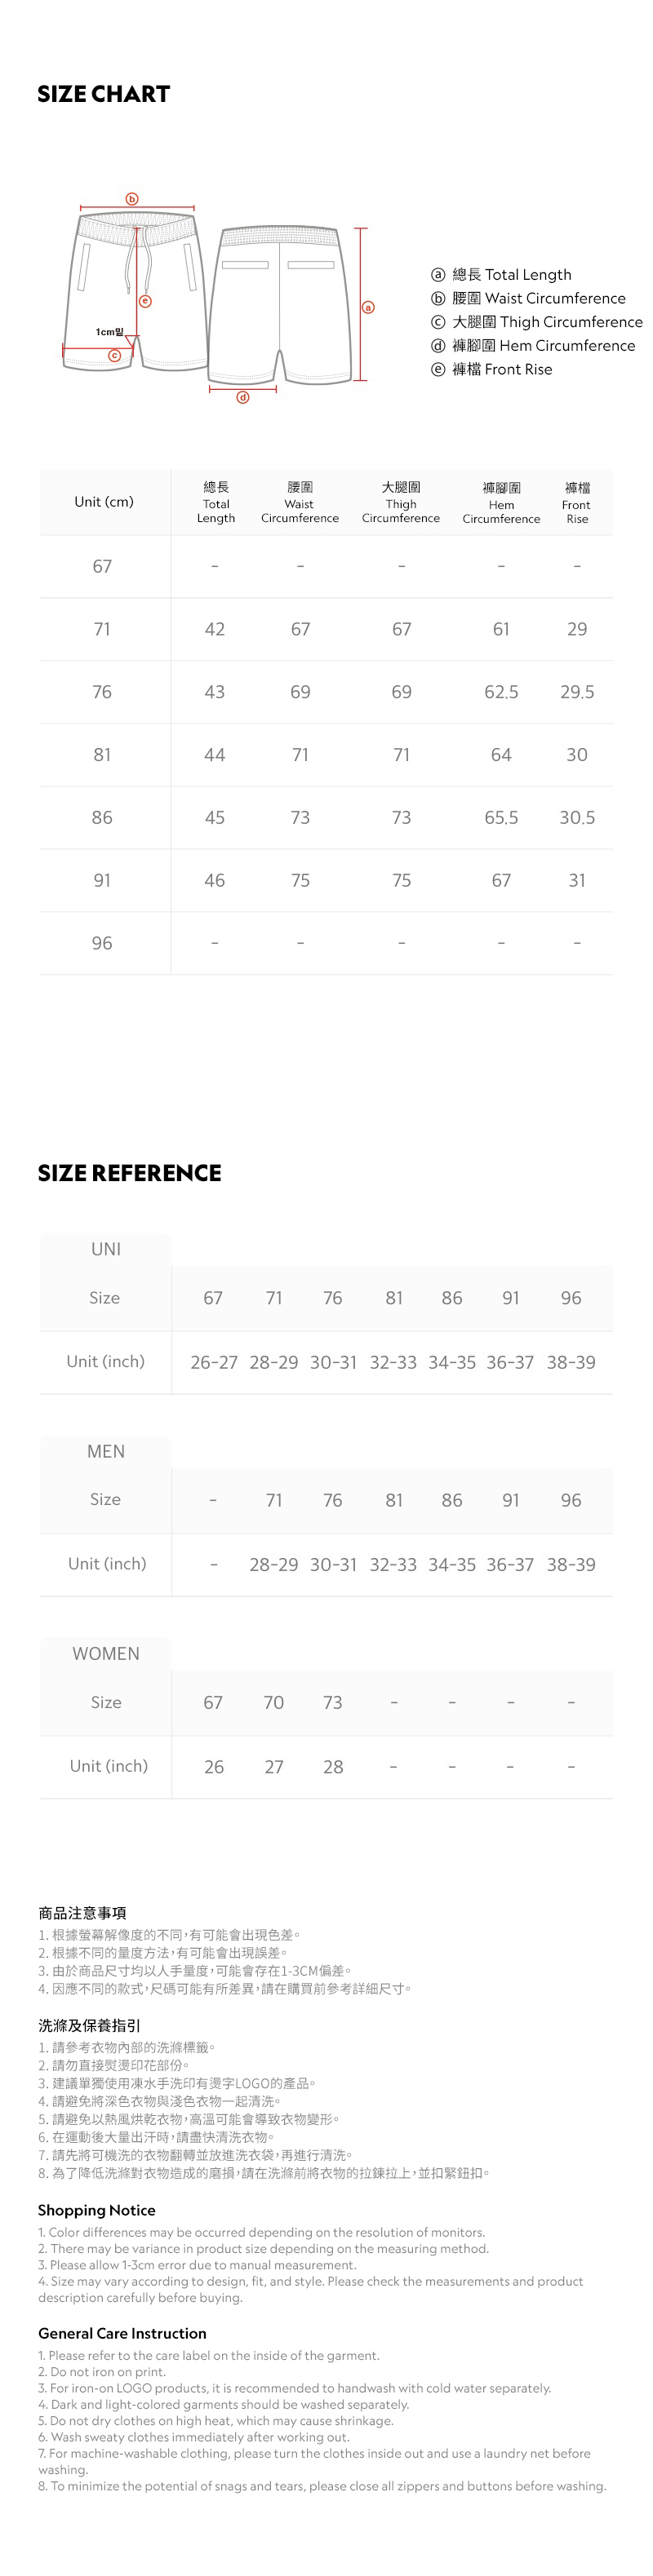Click the WOMEN label in the size reference
Image resolution: width=653 pixels, height=2576 pixels.
tap(106, 1653)
